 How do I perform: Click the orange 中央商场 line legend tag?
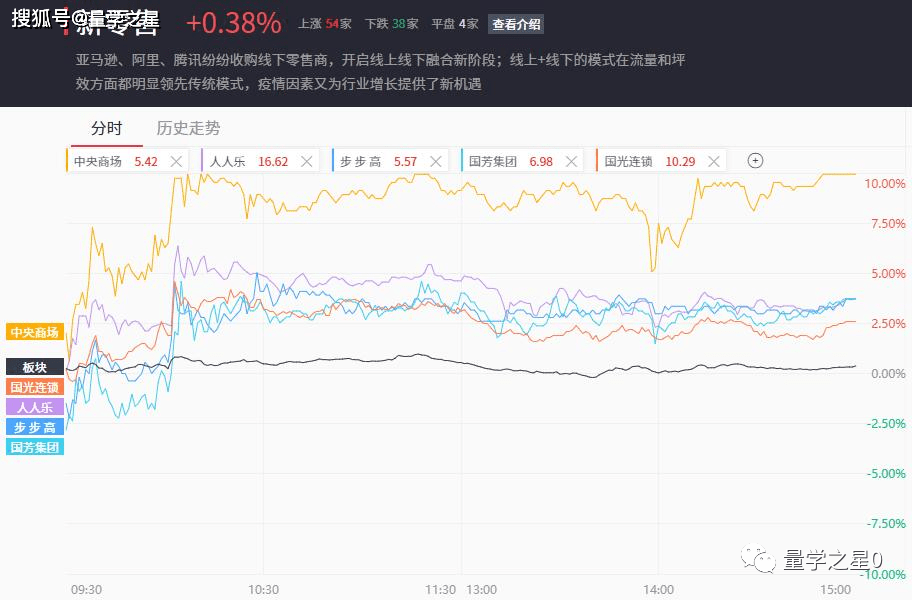(35, 332)
